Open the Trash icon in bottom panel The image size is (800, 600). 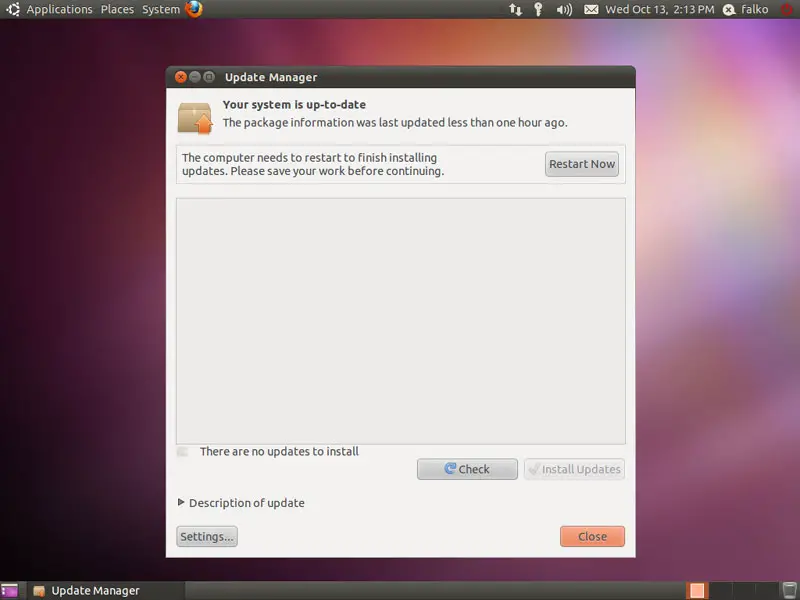click(789, 591)
